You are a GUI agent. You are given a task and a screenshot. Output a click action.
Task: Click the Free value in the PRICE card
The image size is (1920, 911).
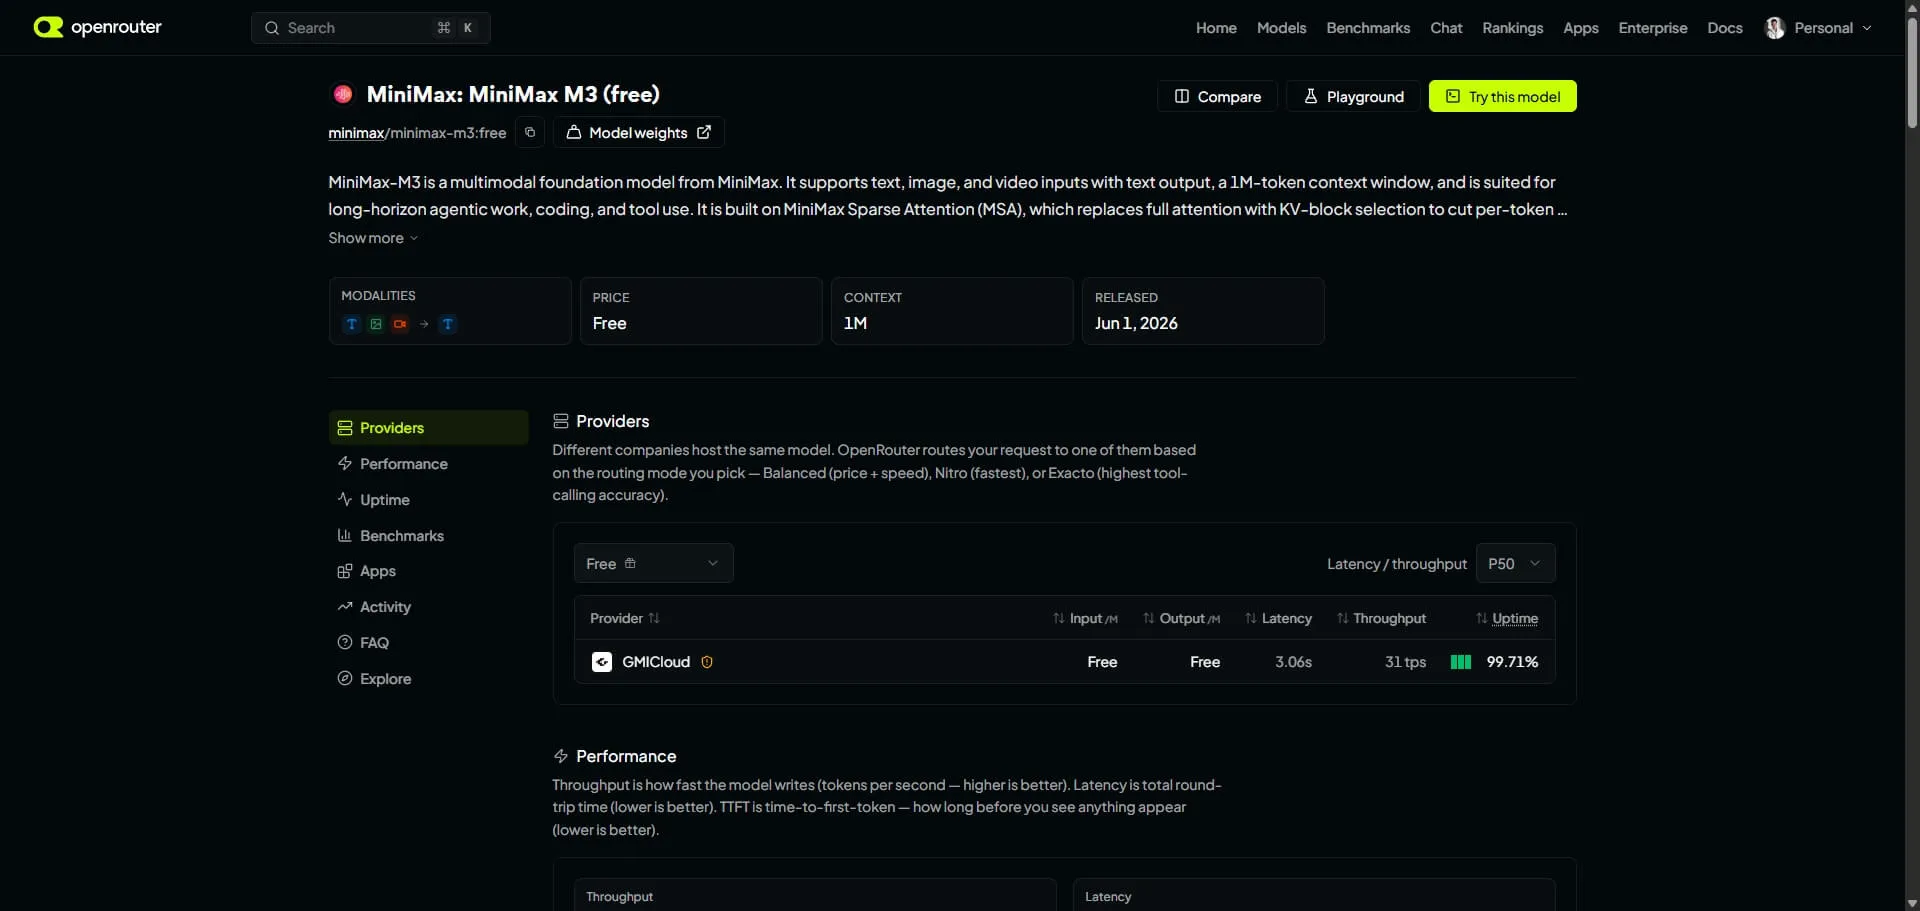pos(609,323)
